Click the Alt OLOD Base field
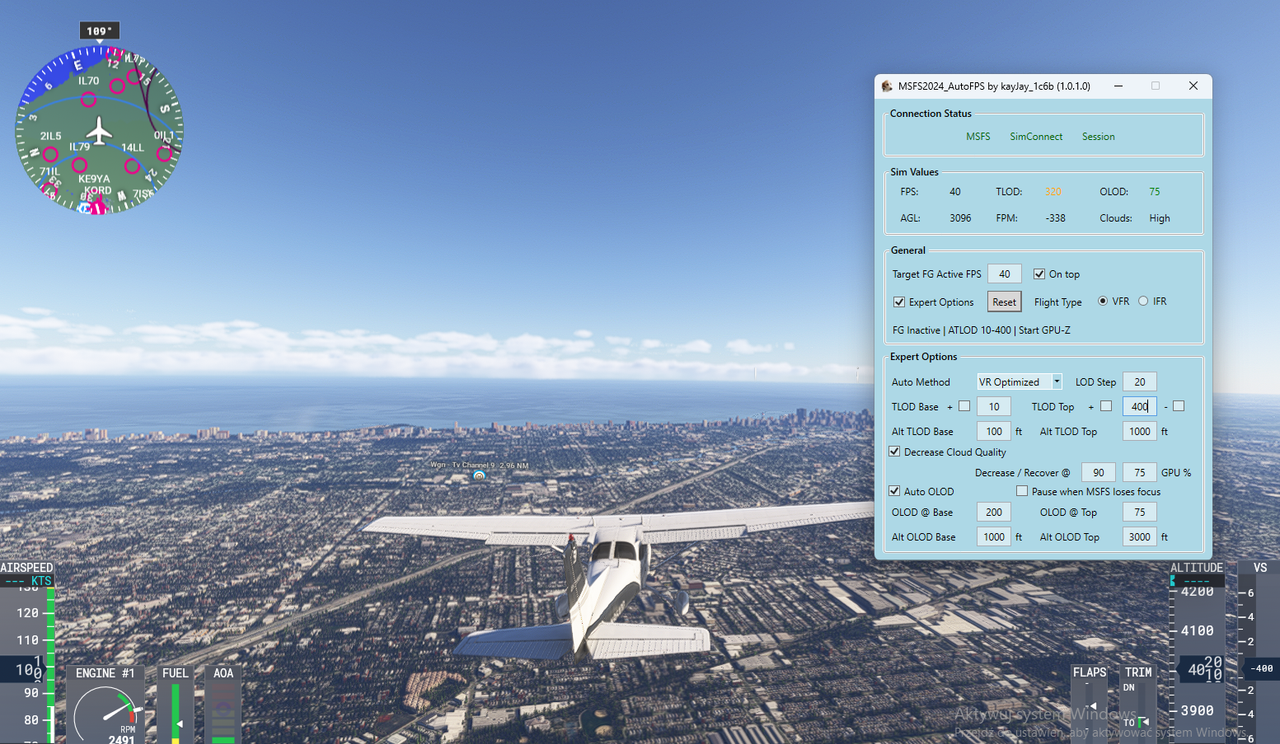 pyautogui.click(x=994, y=537)
